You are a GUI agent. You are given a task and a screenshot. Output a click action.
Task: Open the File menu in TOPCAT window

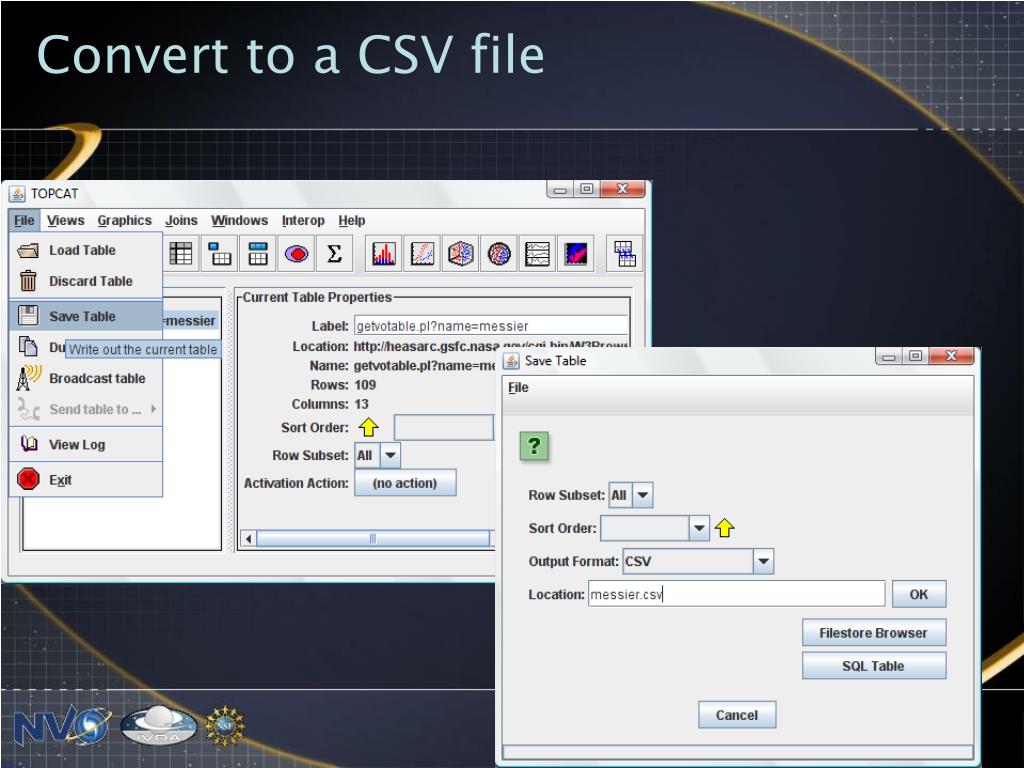[24, 221]
